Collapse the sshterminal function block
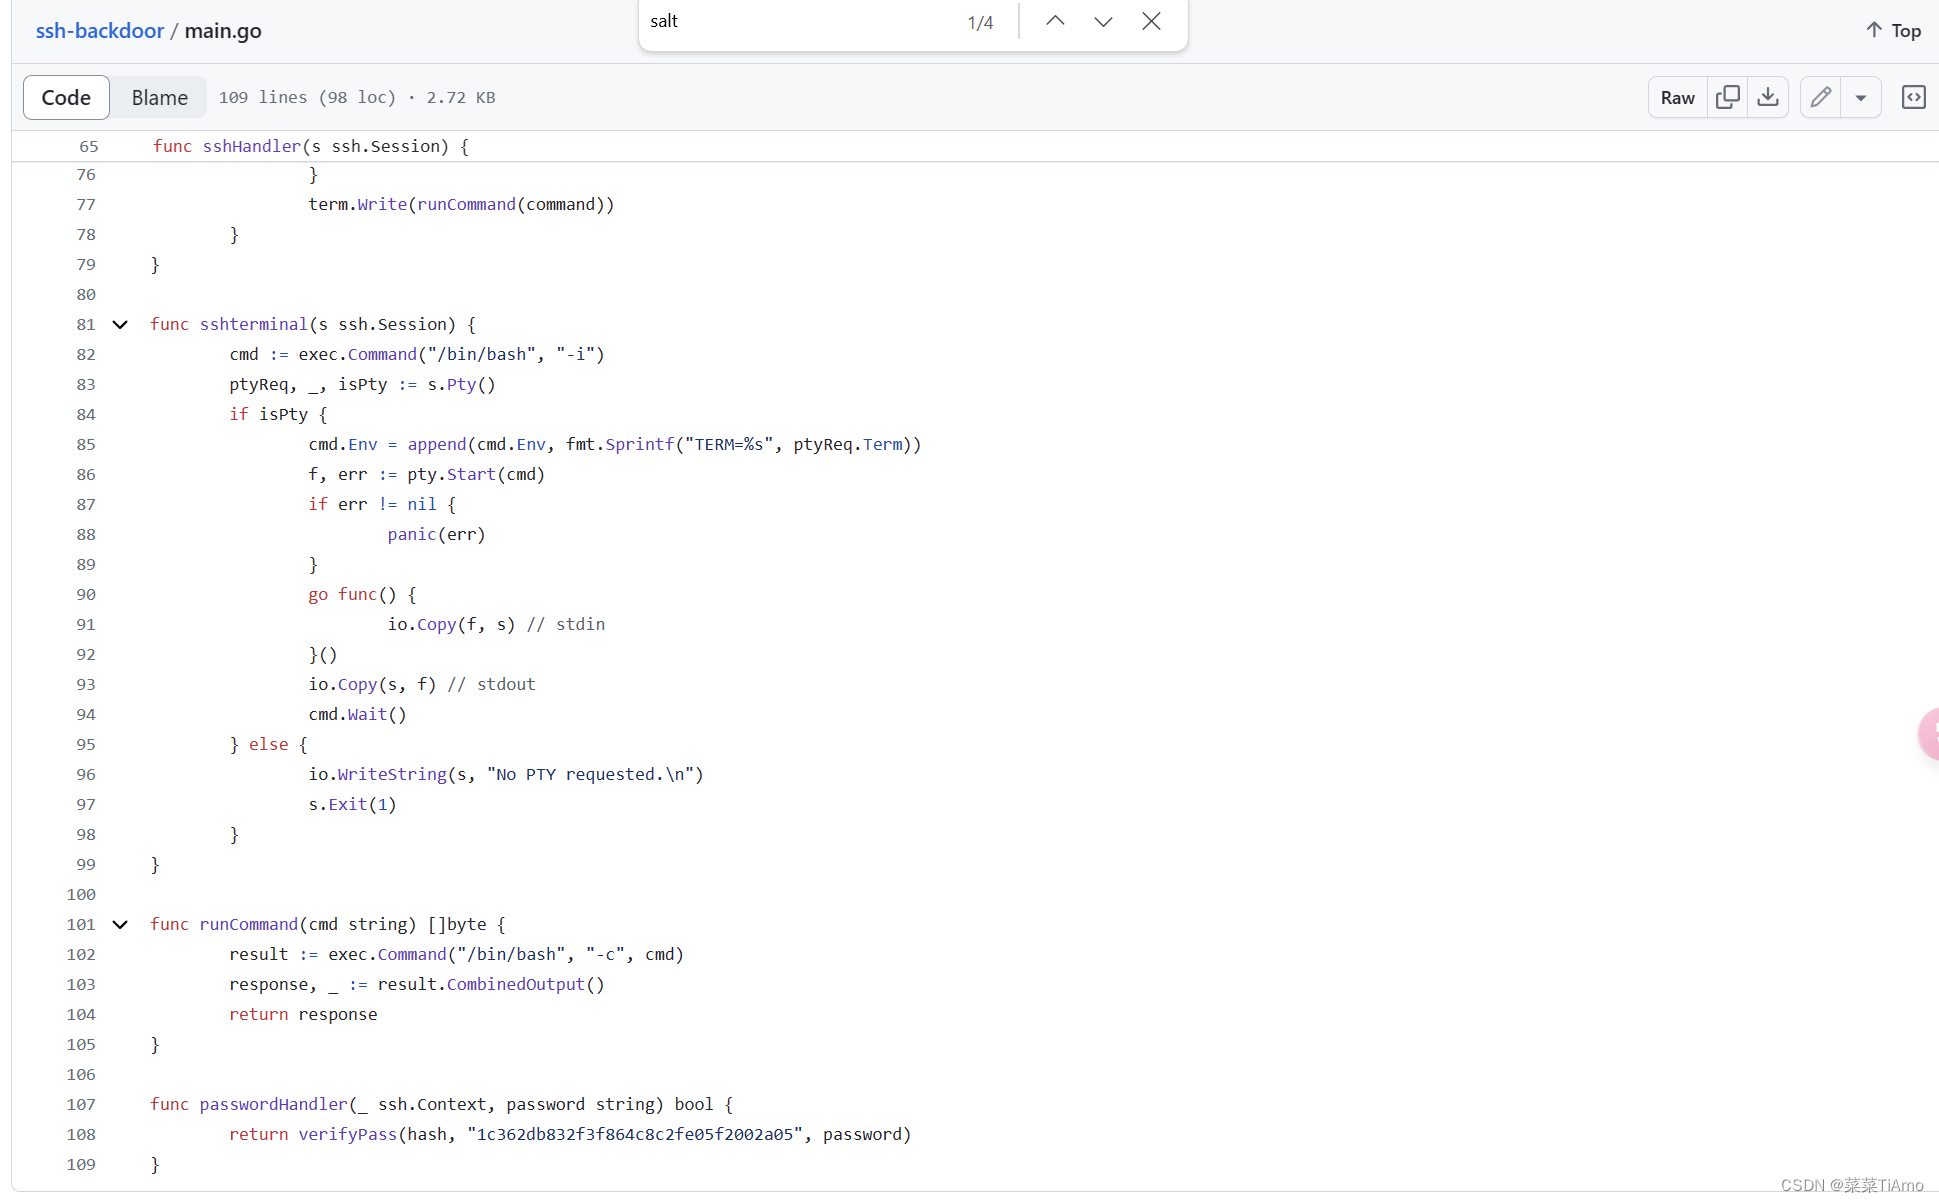Viewport: 1939px width, 1203px height. point(120,324)
